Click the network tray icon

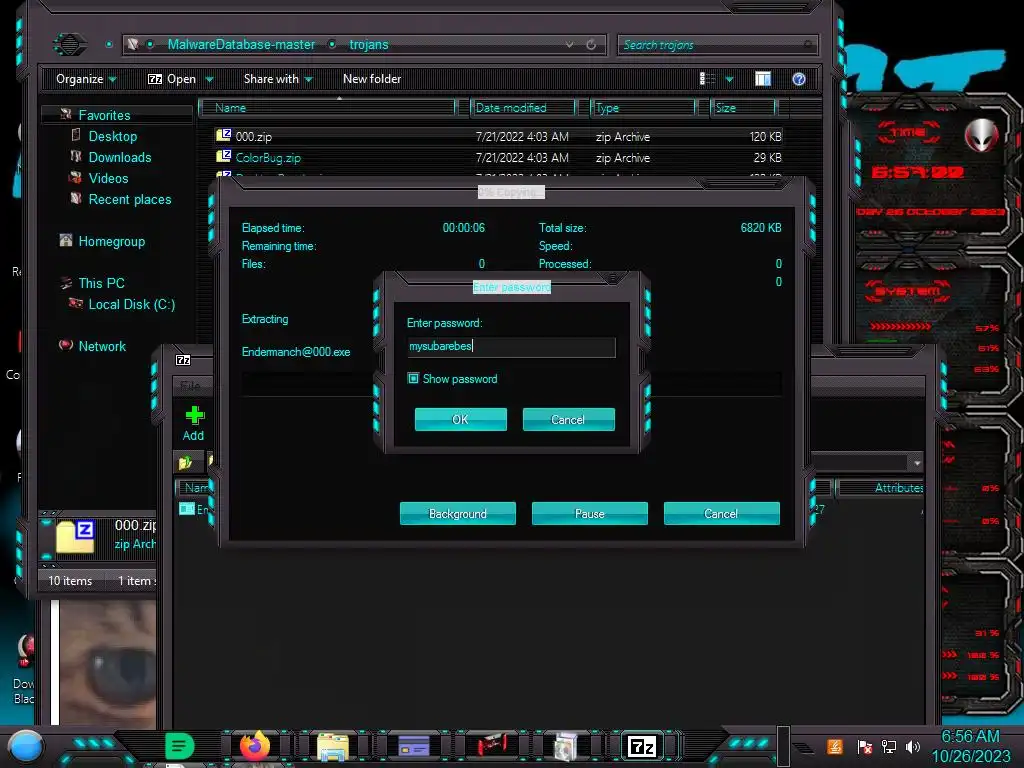pyautogui.click(x=889, y=746)
